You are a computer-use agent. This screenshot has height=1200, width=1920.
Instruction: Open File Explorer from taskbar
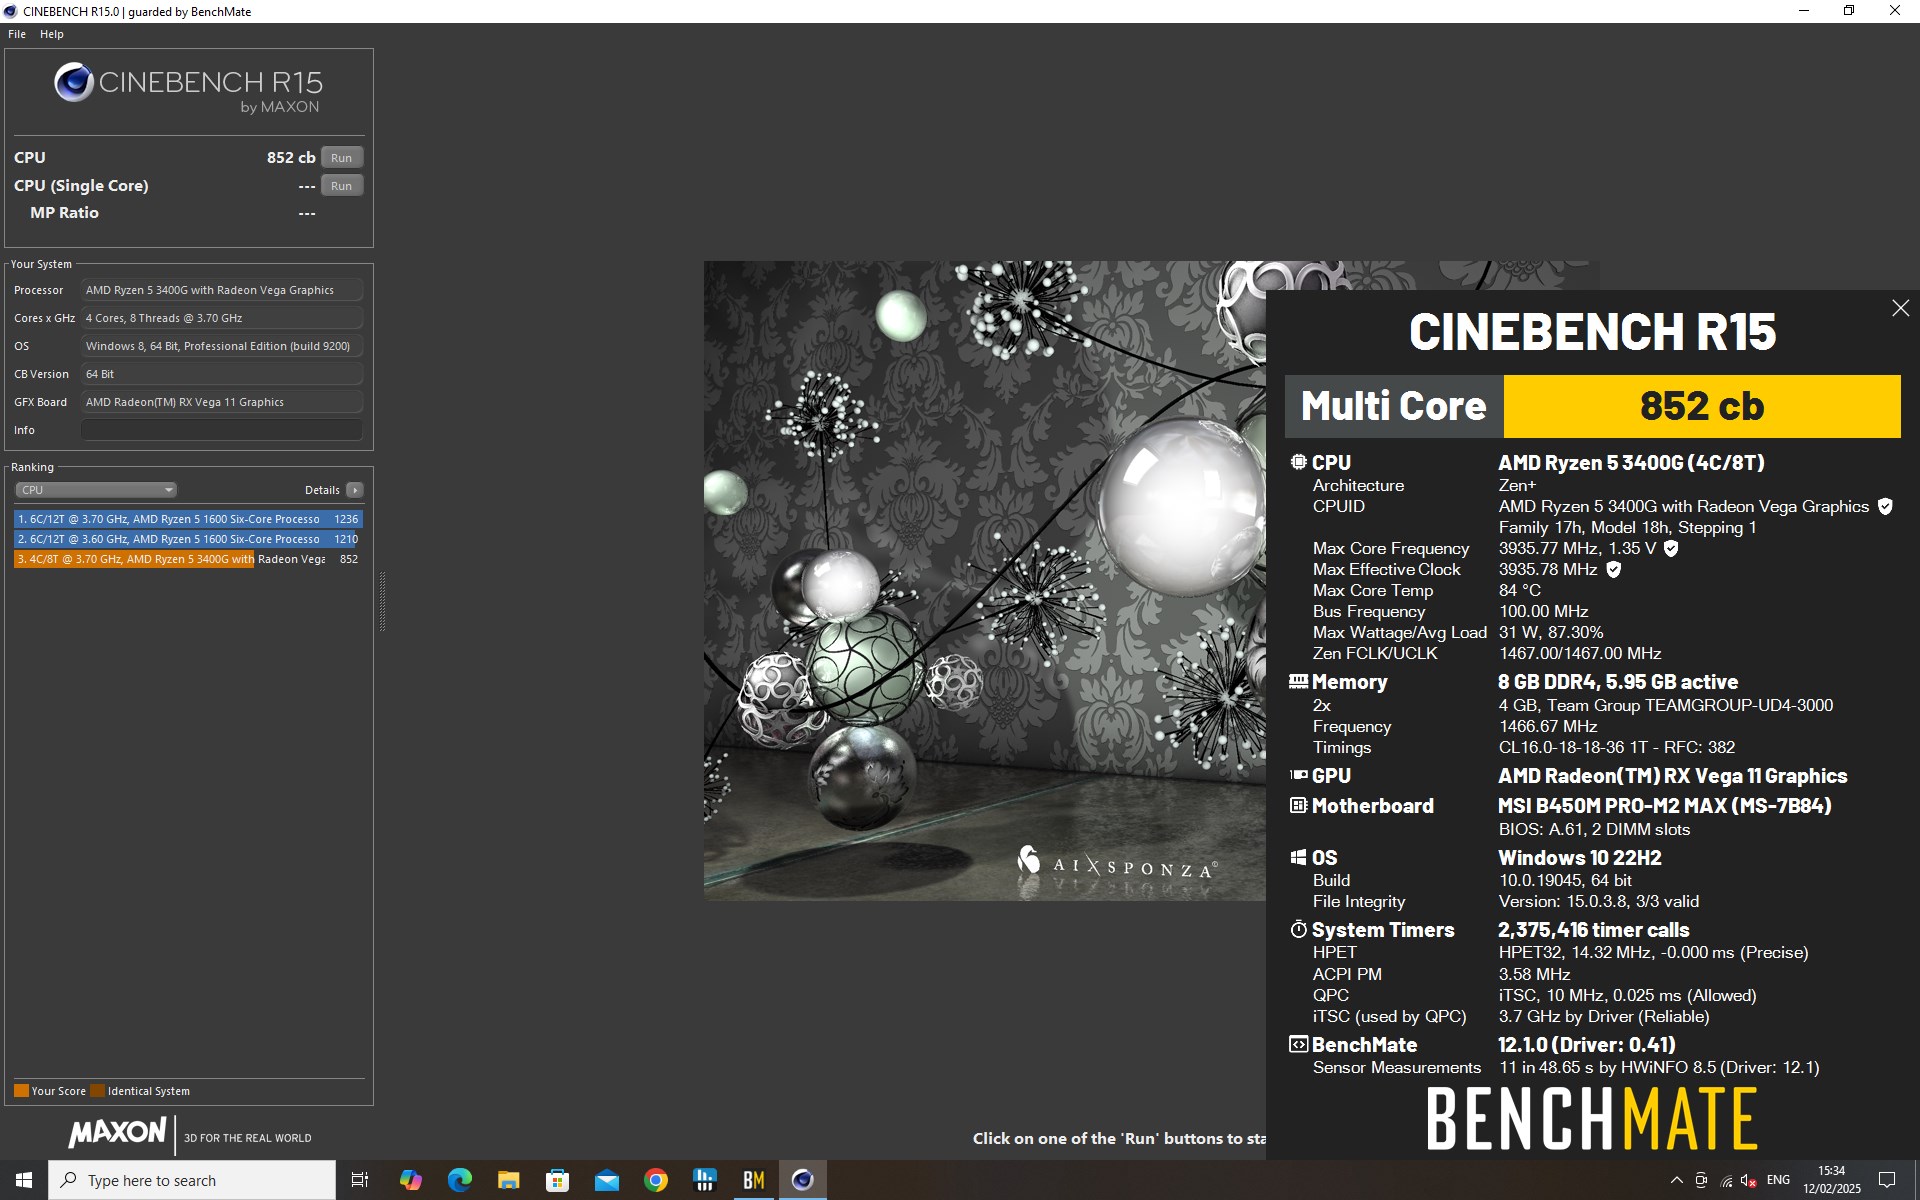[509, 1180]
